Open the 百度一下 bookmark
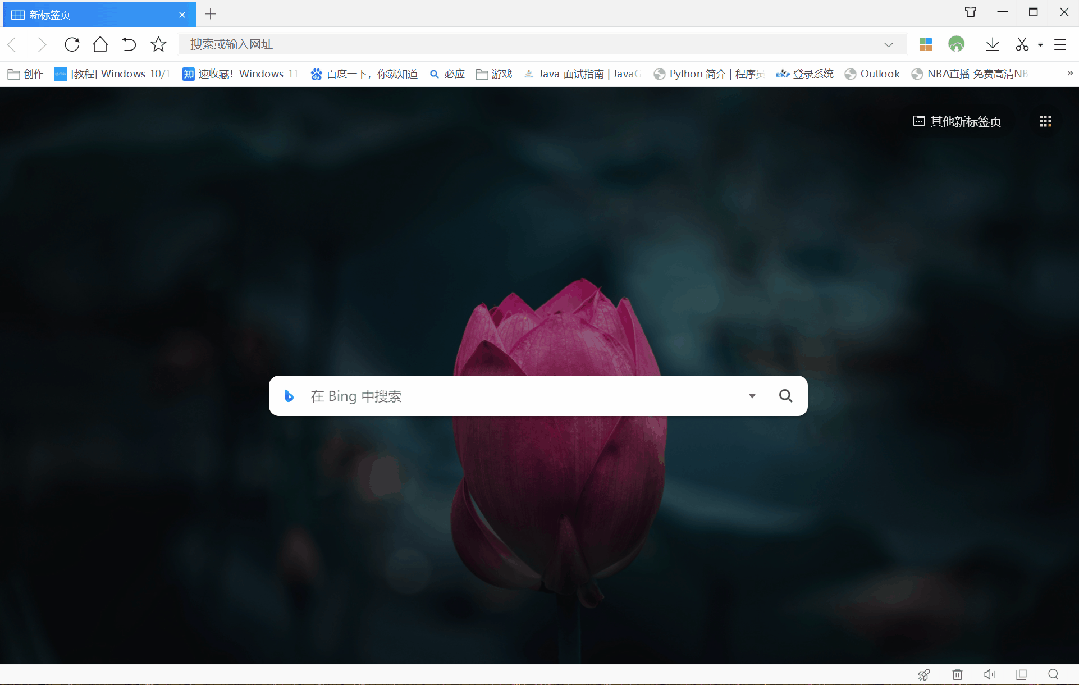The image size is (1079, 685). click(364, 74)
